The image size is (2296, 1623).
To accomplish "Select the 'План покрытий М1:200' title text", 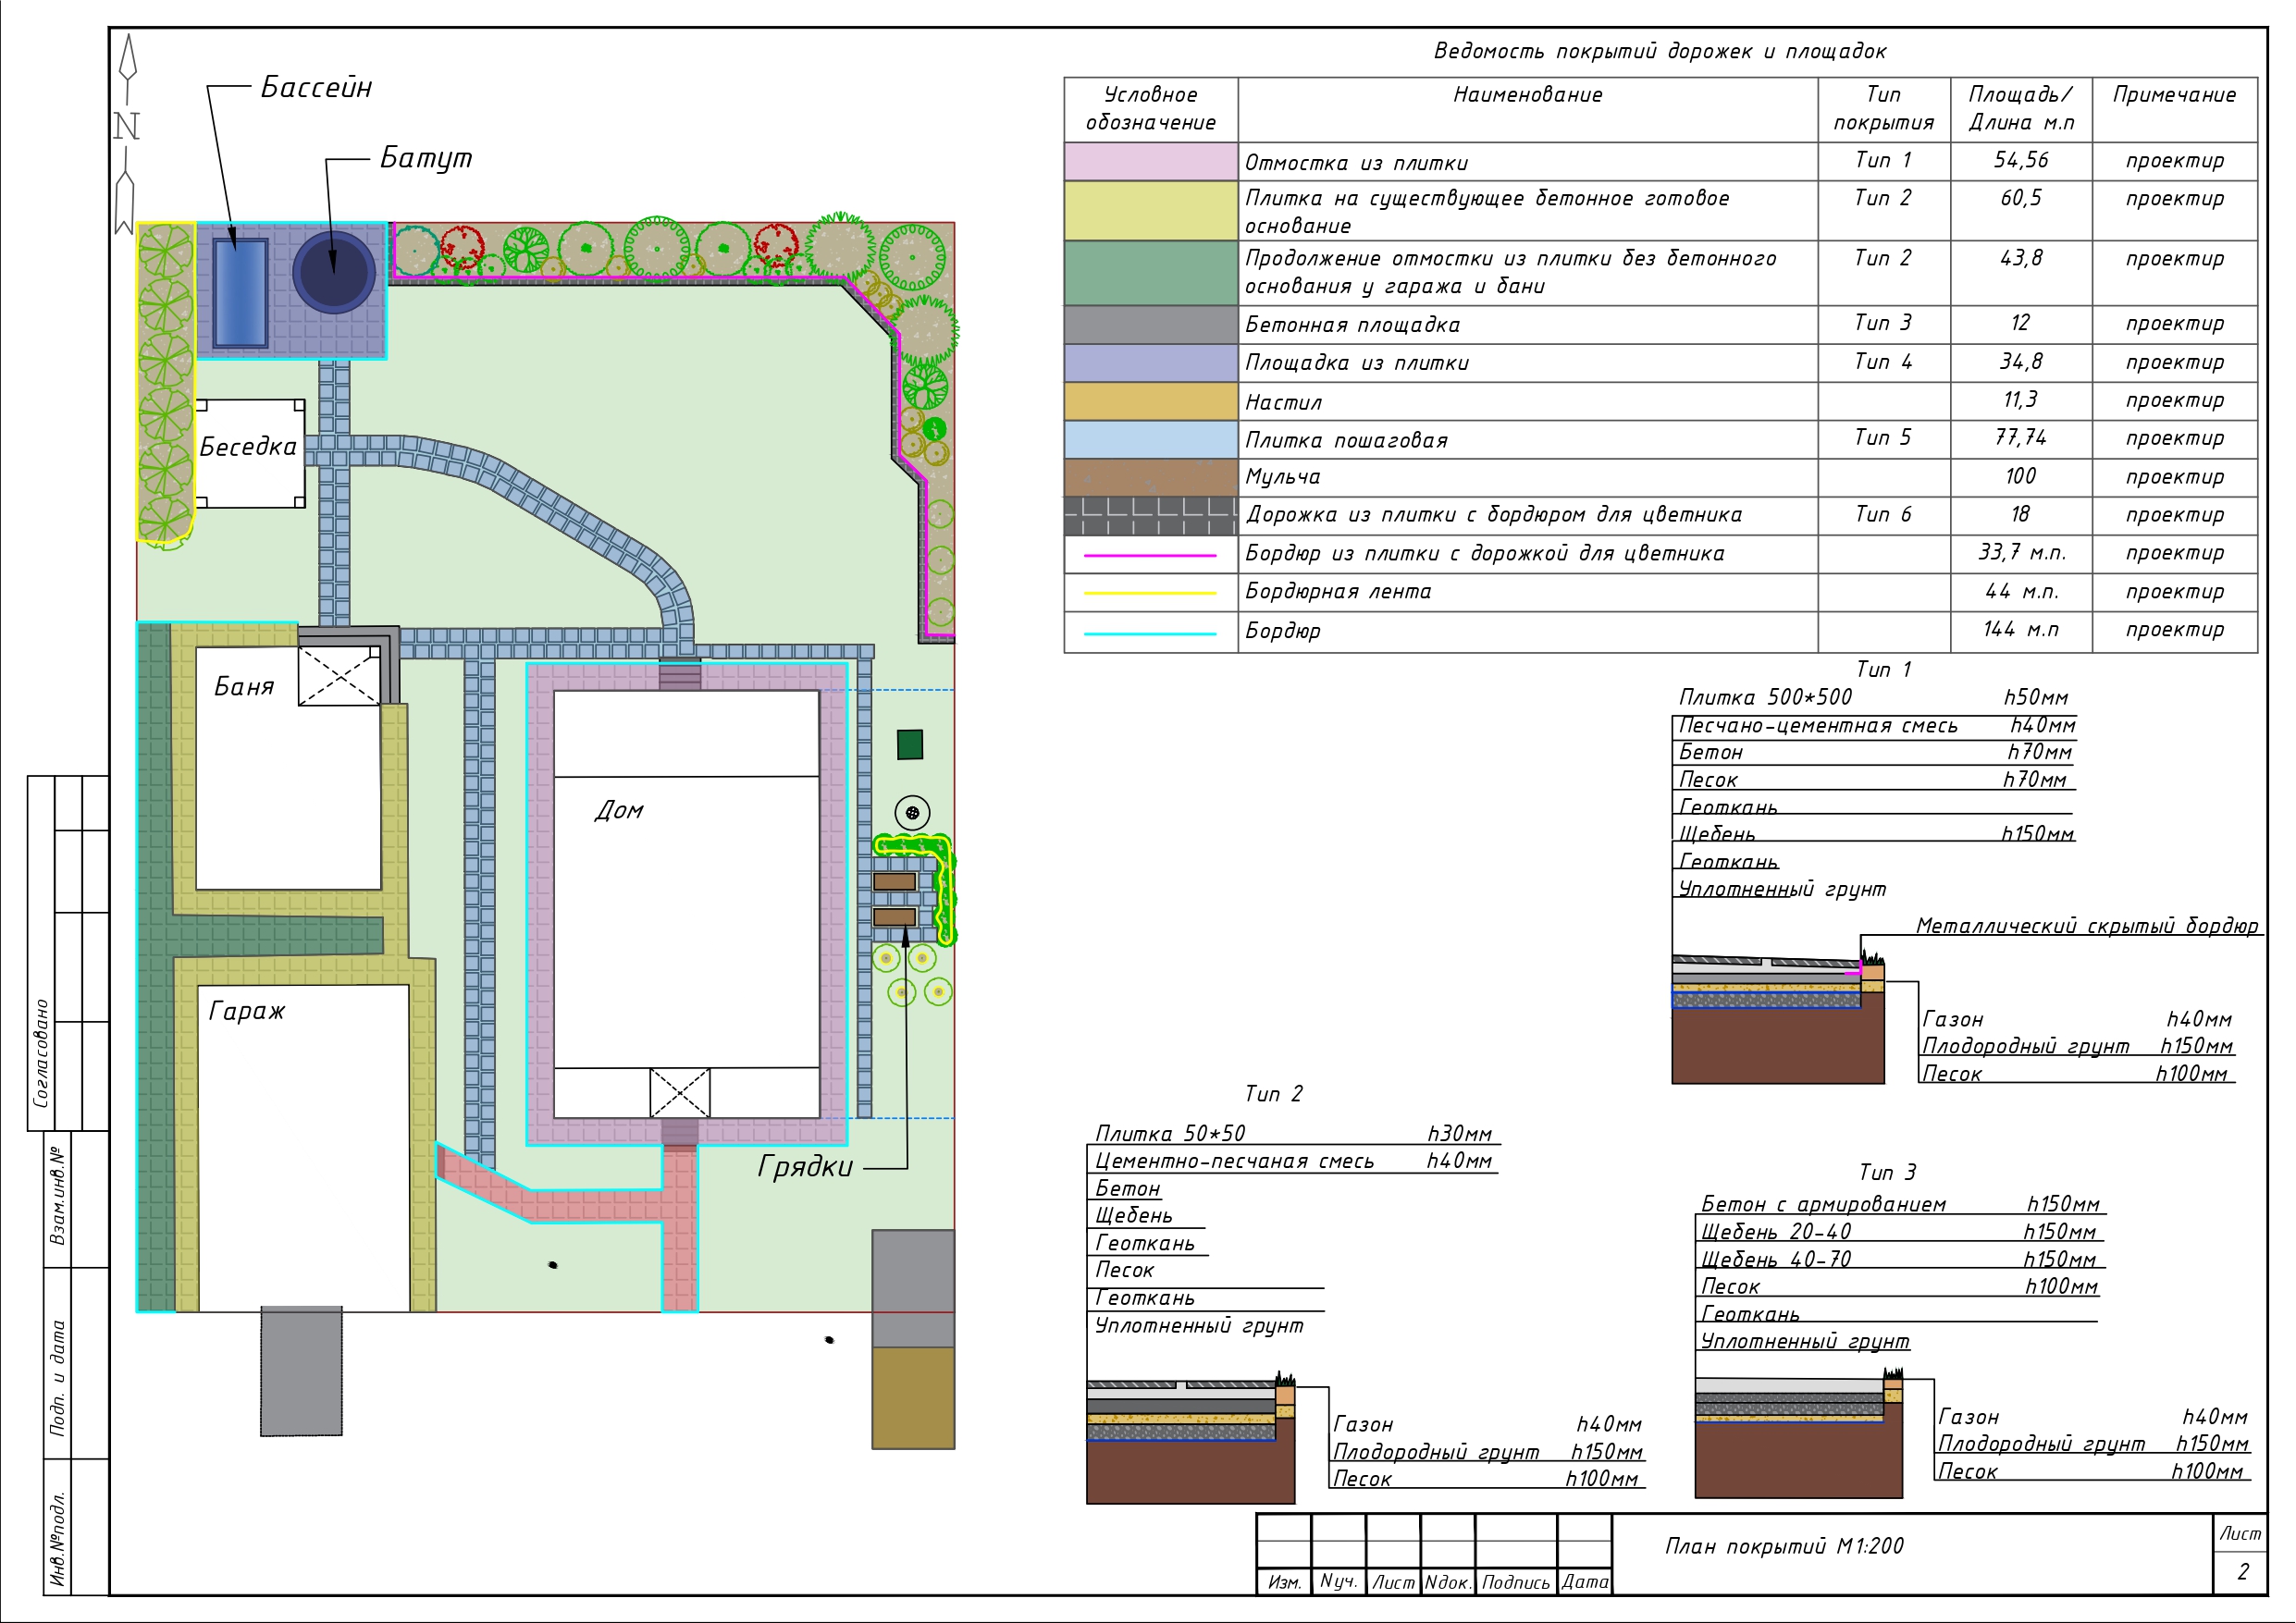I will pos(1784,1546).
